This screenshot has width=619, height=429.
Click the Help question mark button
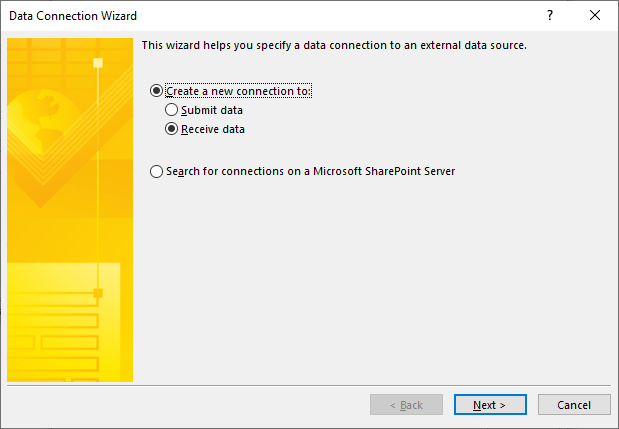pos(549,16)
